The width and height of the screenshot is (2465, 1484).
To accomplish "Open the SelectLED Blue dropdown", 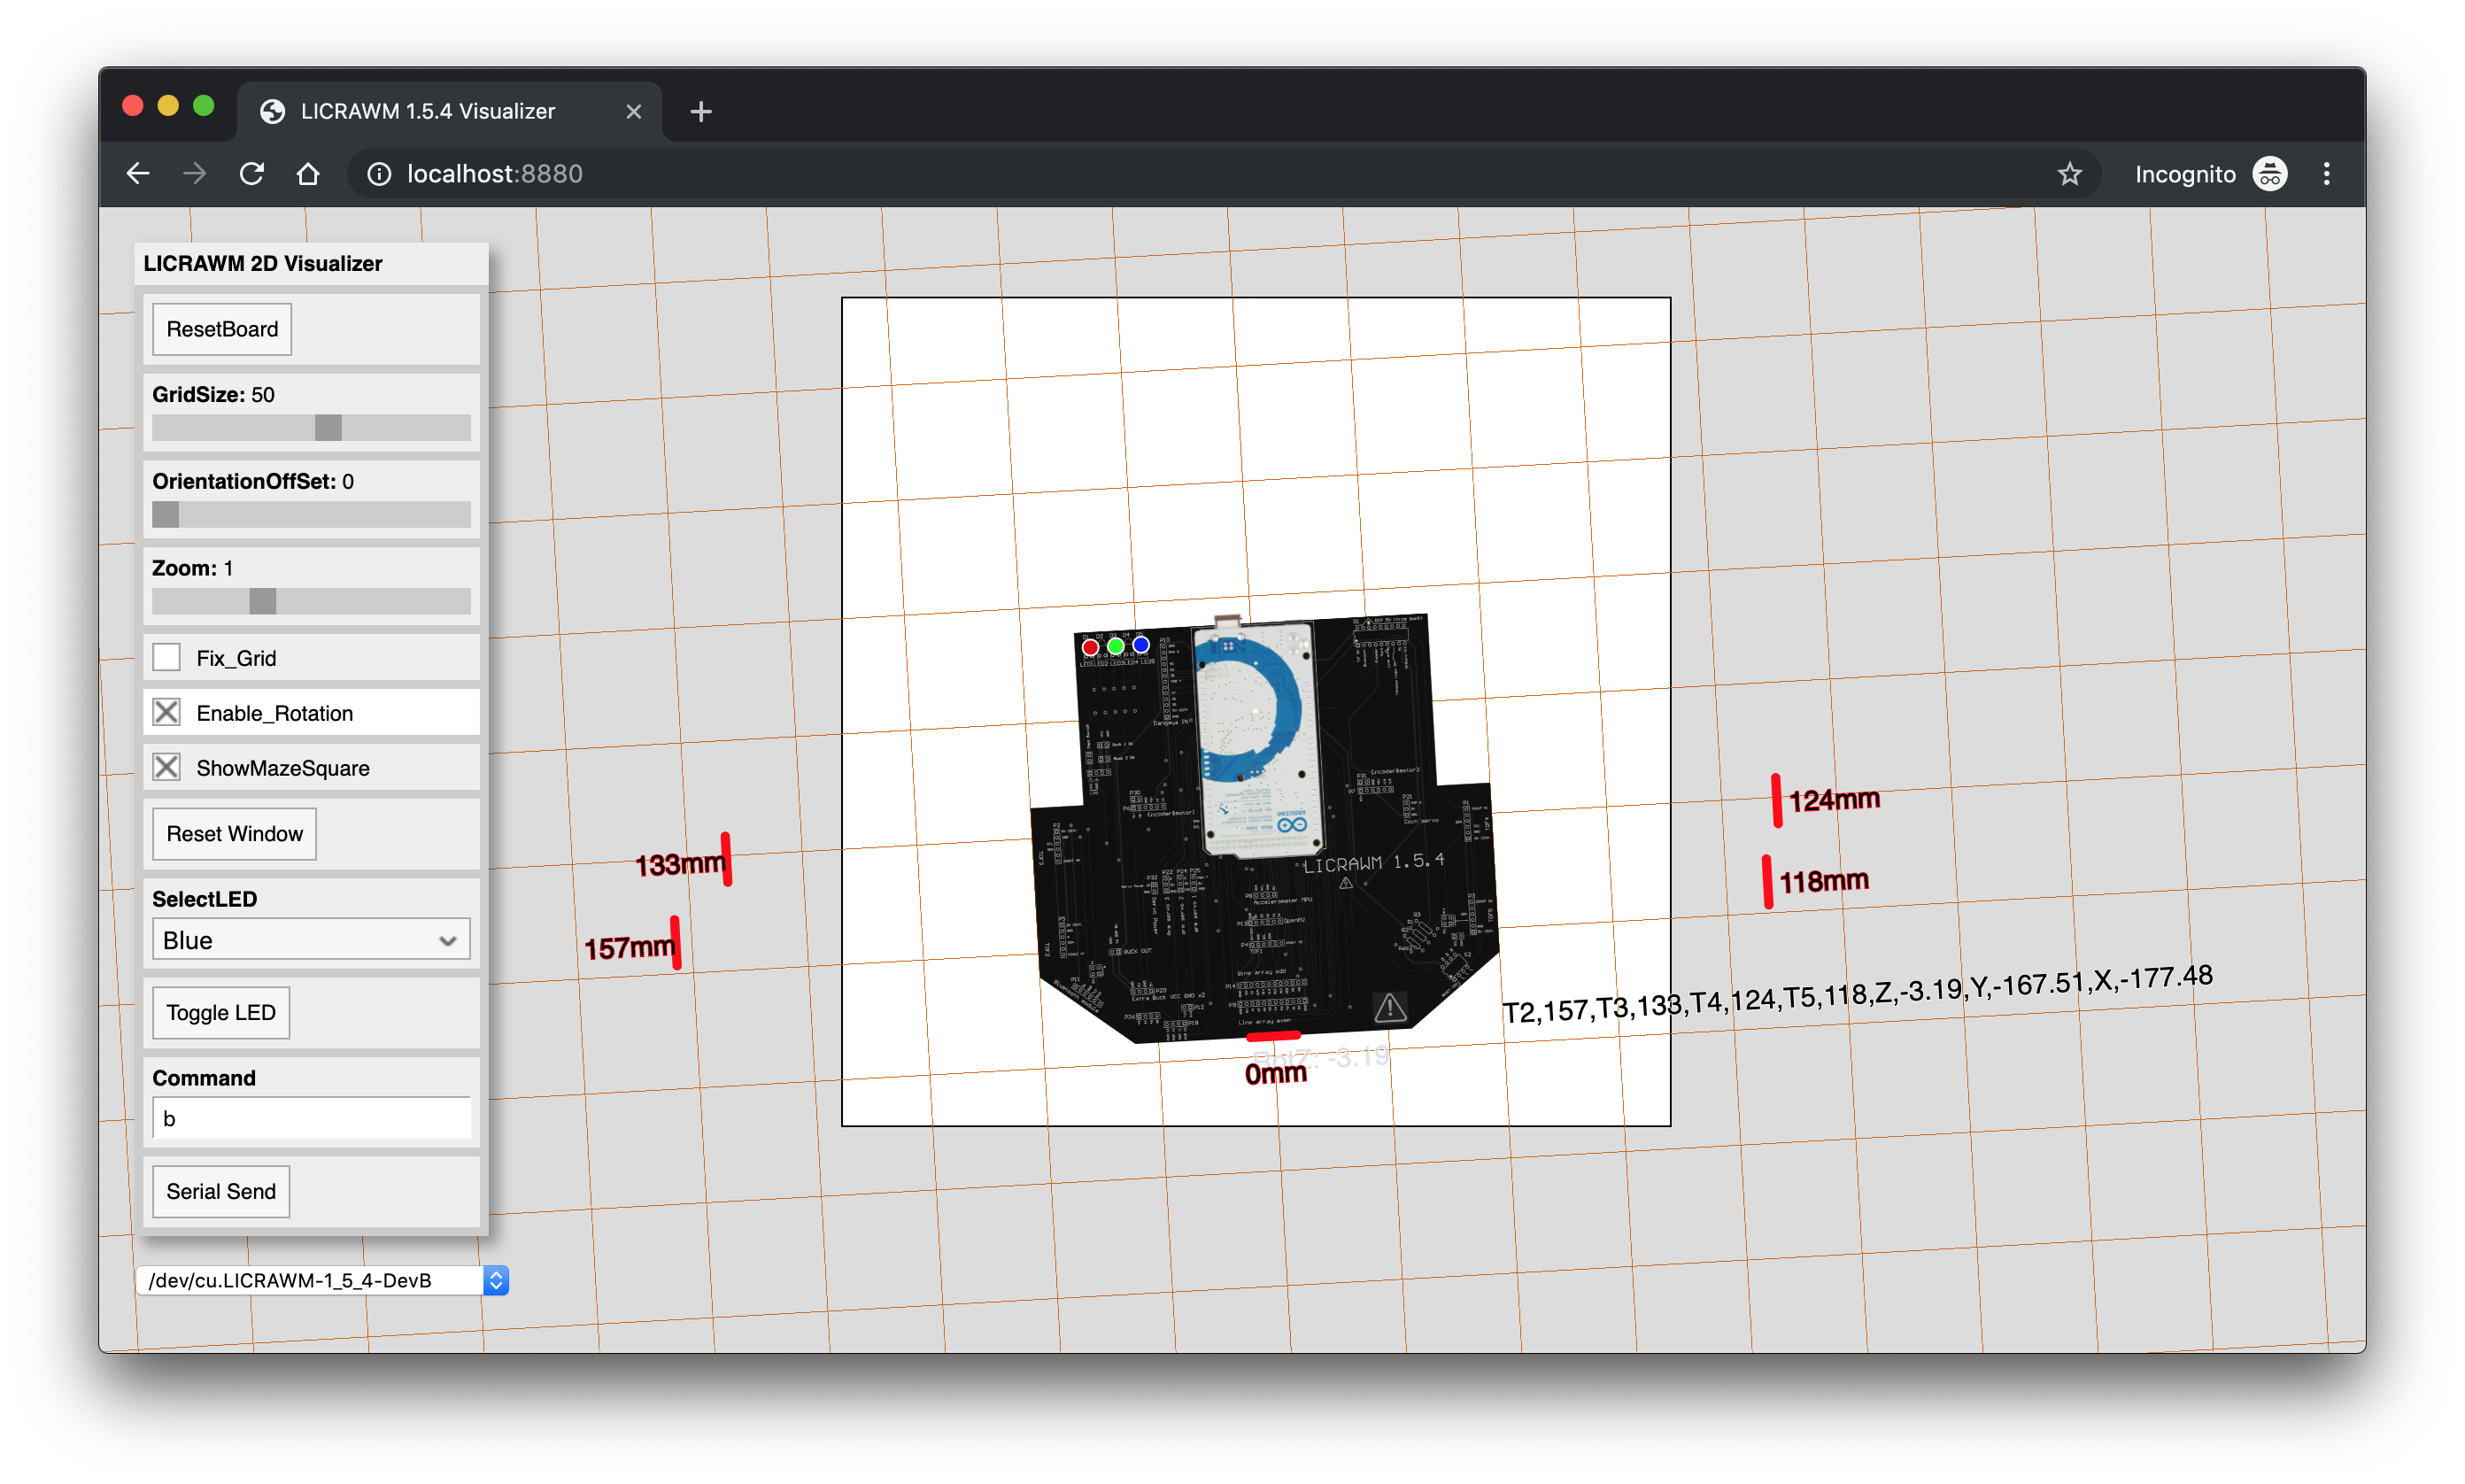I will 311,940.
